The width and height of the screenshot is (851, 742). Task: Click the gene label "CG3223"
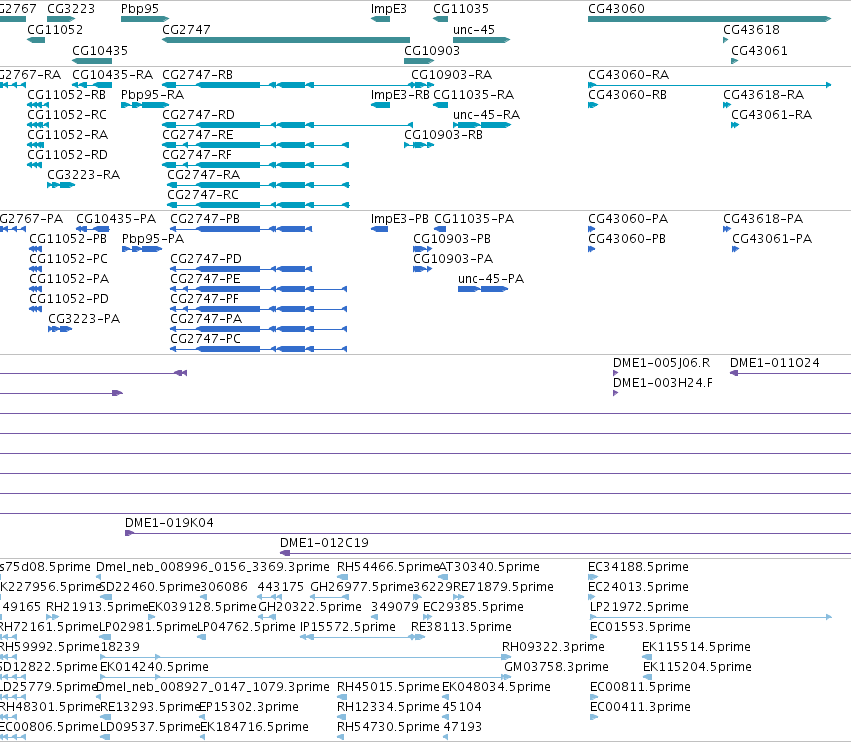coord(71,9)
